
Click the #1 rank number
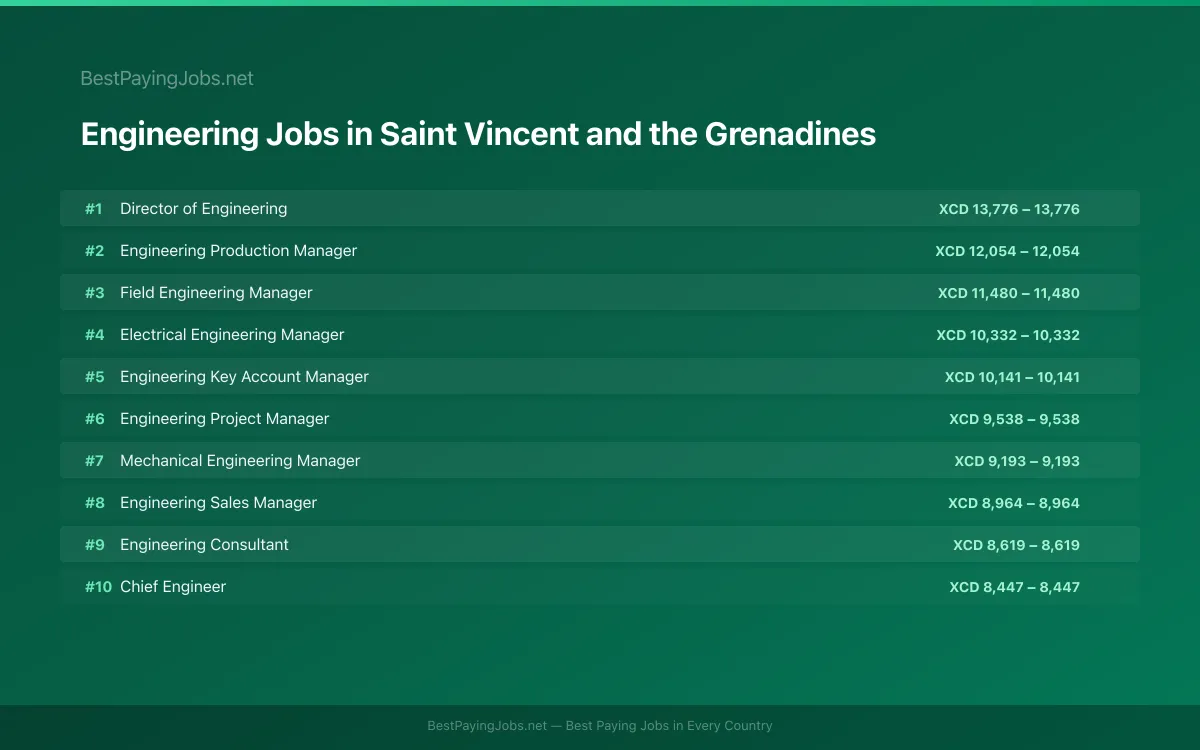[93, 209]
